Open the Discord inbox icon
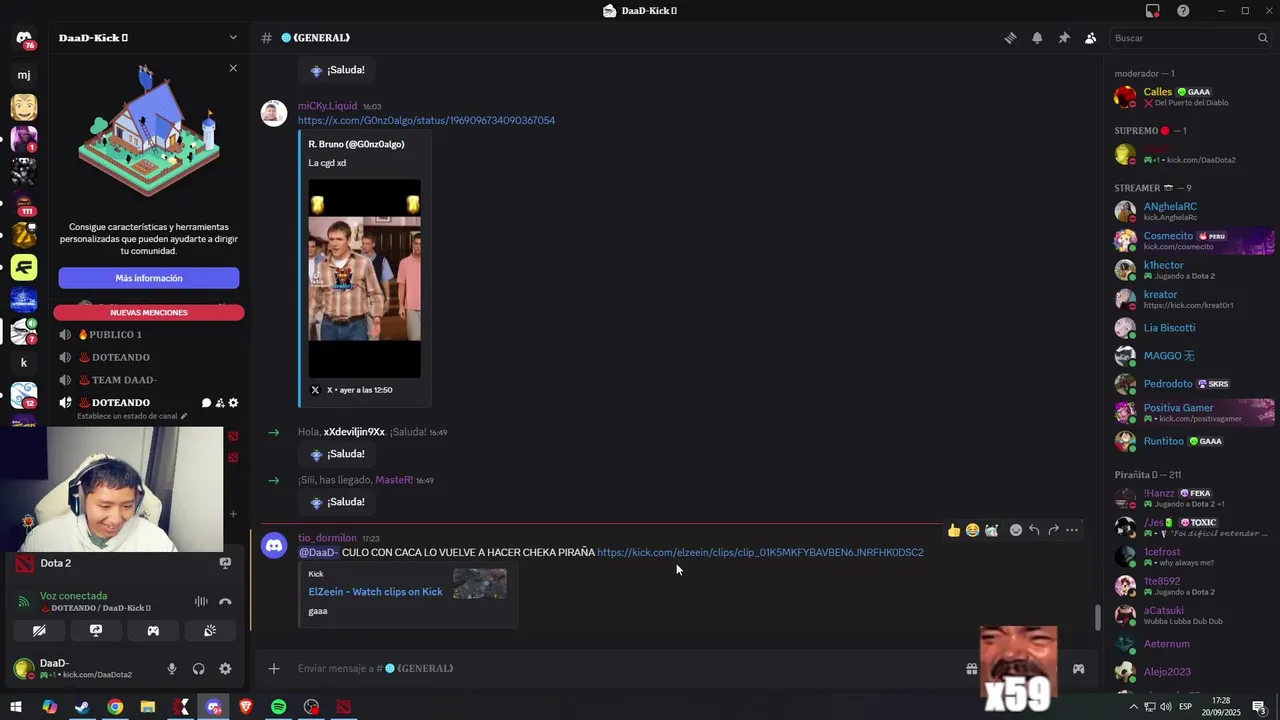The width and height of the screenshot is (1280, 720). coord(1153,11)
